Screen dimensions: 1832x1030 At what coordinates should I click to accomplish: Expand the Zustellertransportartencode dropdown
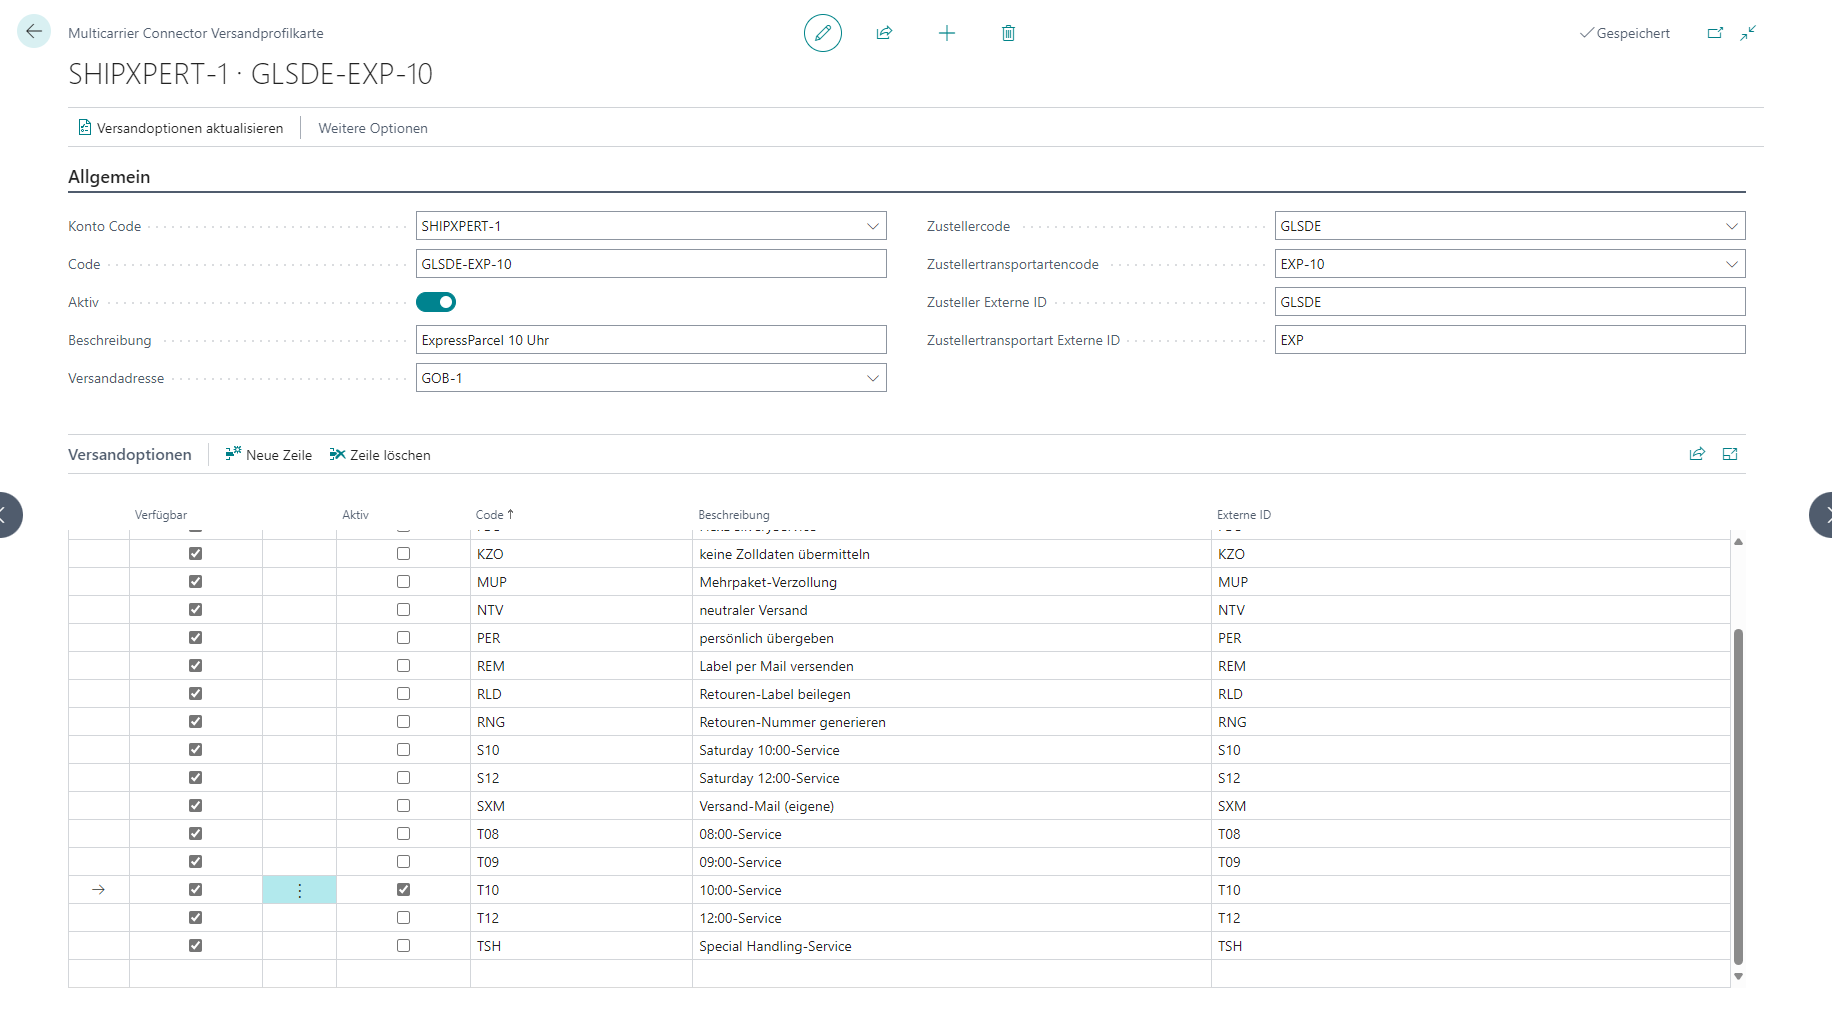coord(1731,264)
